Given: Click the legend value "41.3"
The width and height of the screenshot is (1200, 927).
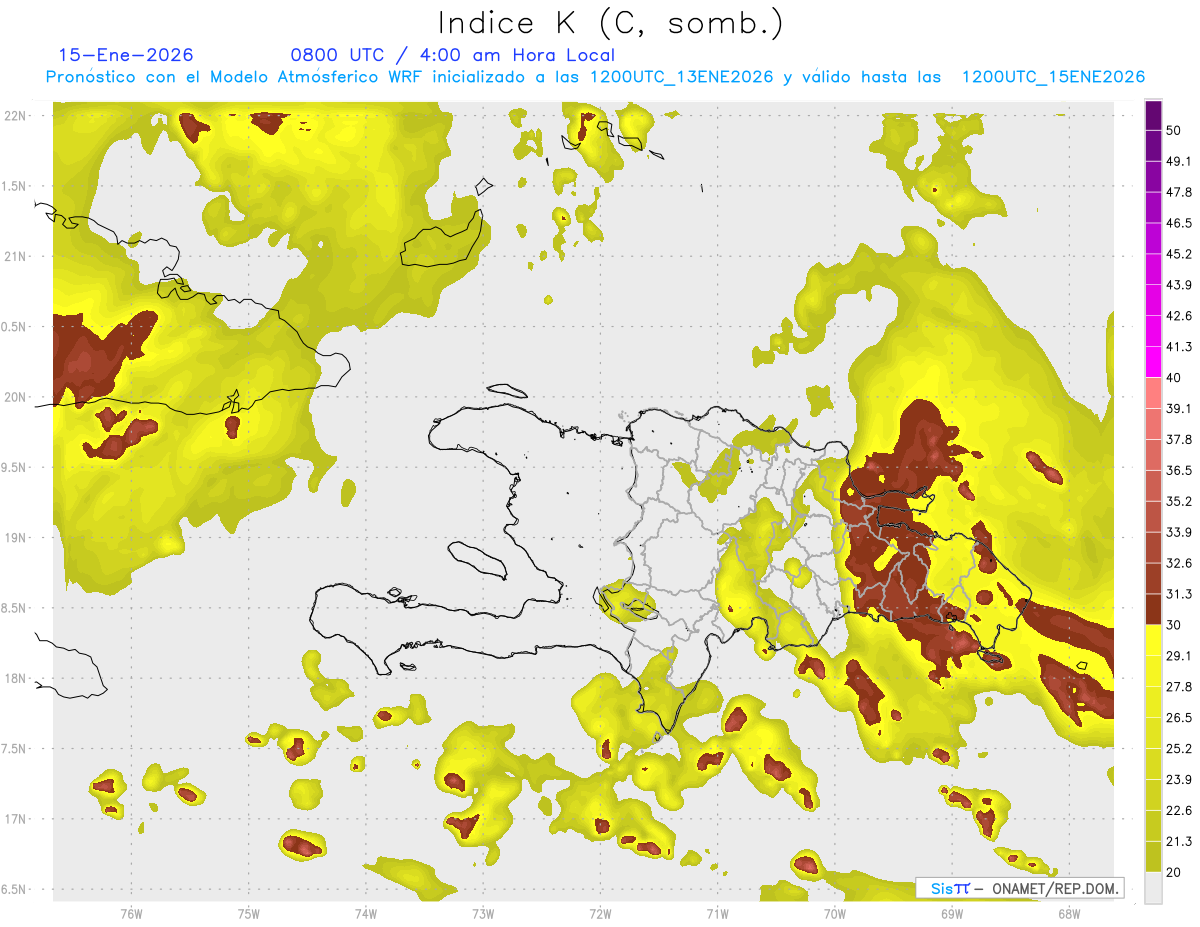Looking at the screenshot, I should tap(1179, 347).
